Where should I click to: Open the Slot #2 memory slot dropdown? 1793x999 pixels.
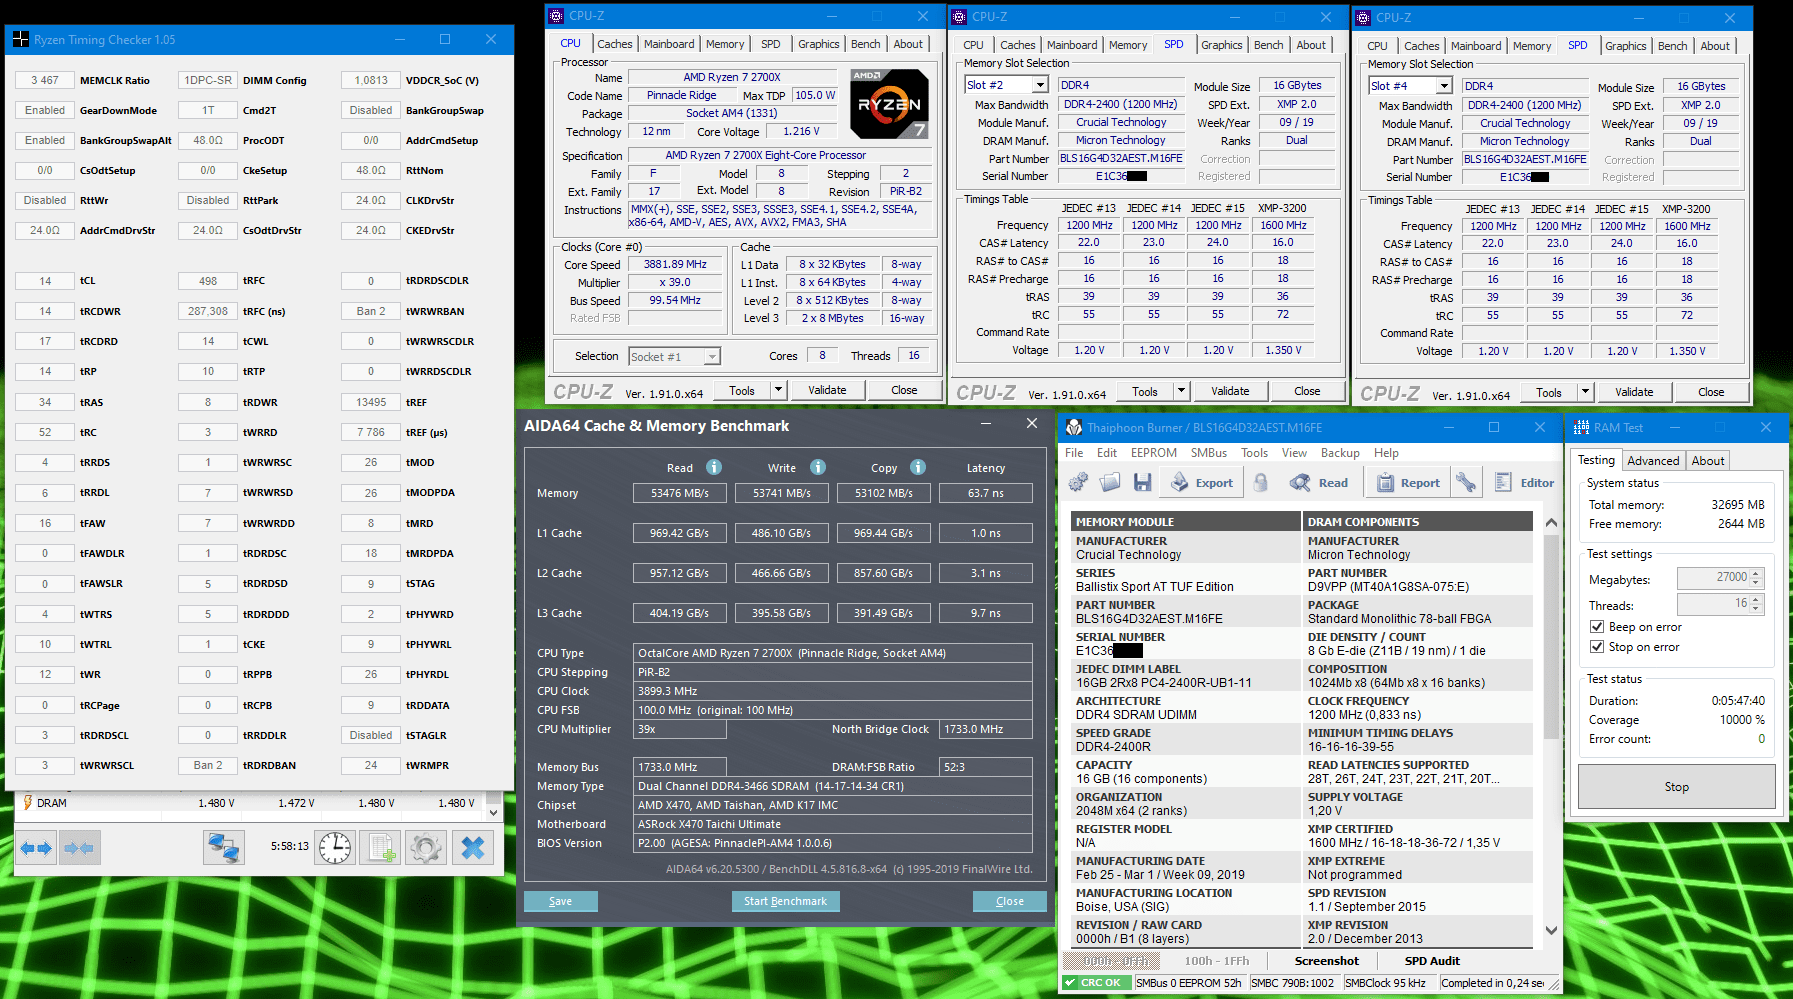tap(1040, 85)
